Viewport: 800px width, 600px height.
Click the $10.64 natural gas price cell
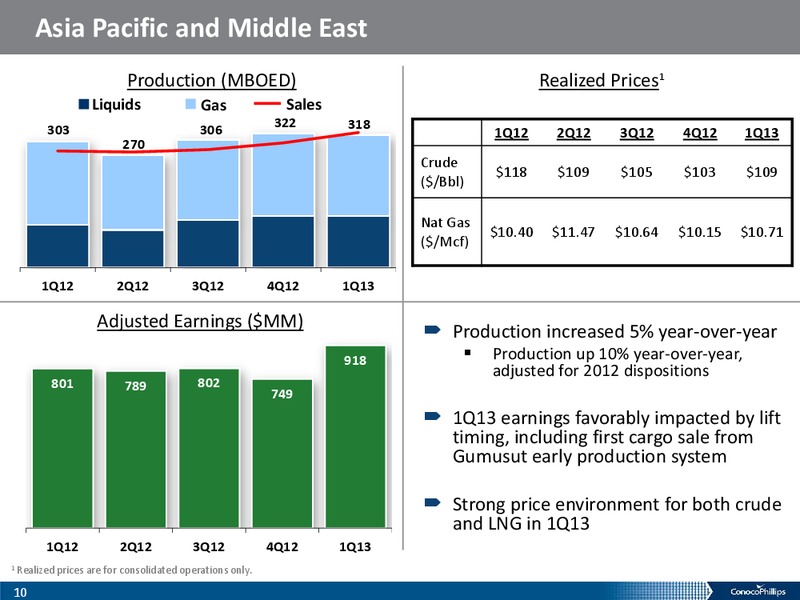click(636, 232)
